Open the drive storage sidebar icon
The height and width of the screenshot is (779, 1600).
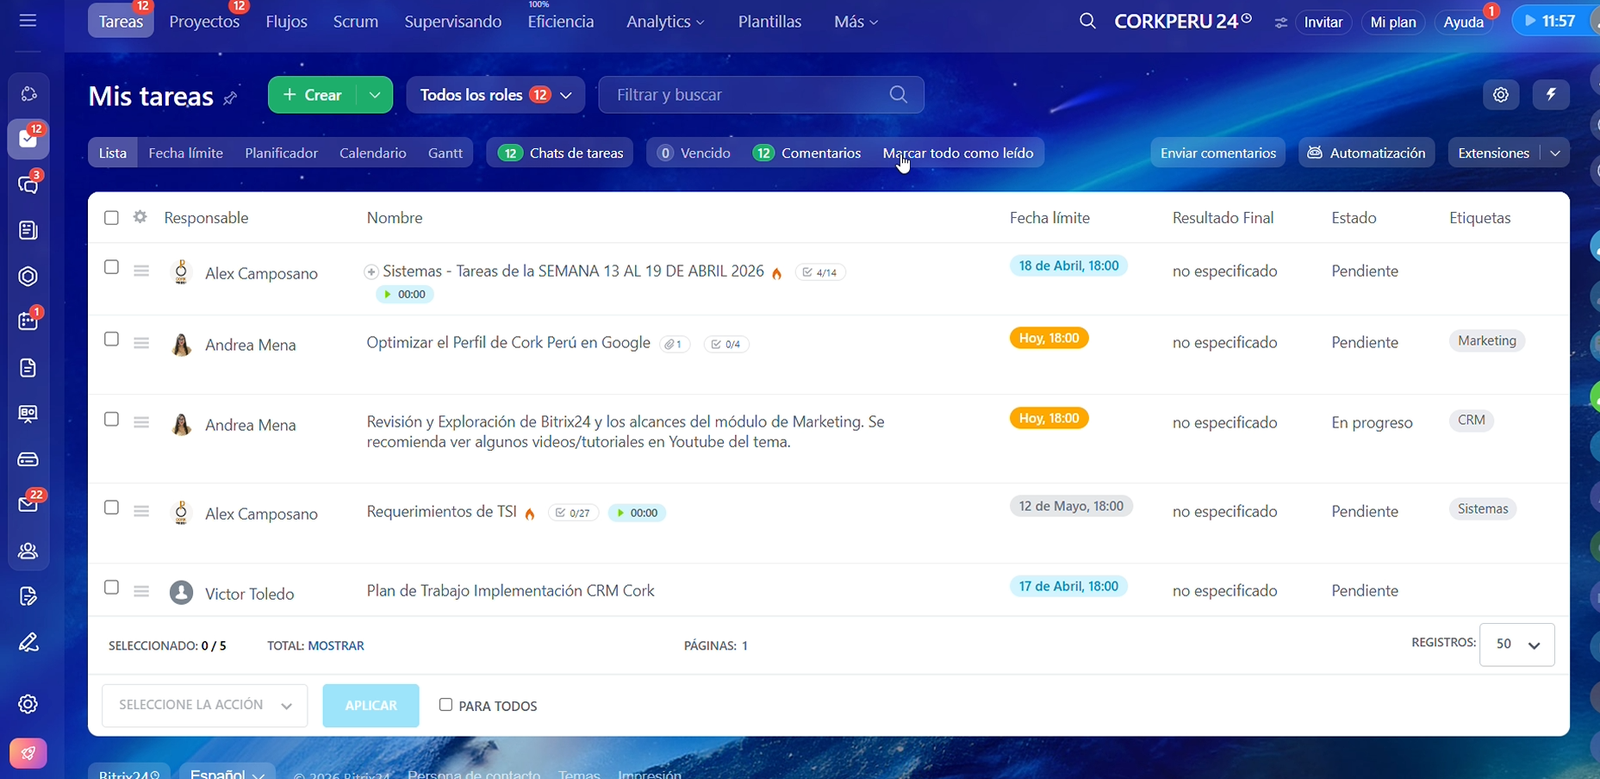click(x=28, y=459)
